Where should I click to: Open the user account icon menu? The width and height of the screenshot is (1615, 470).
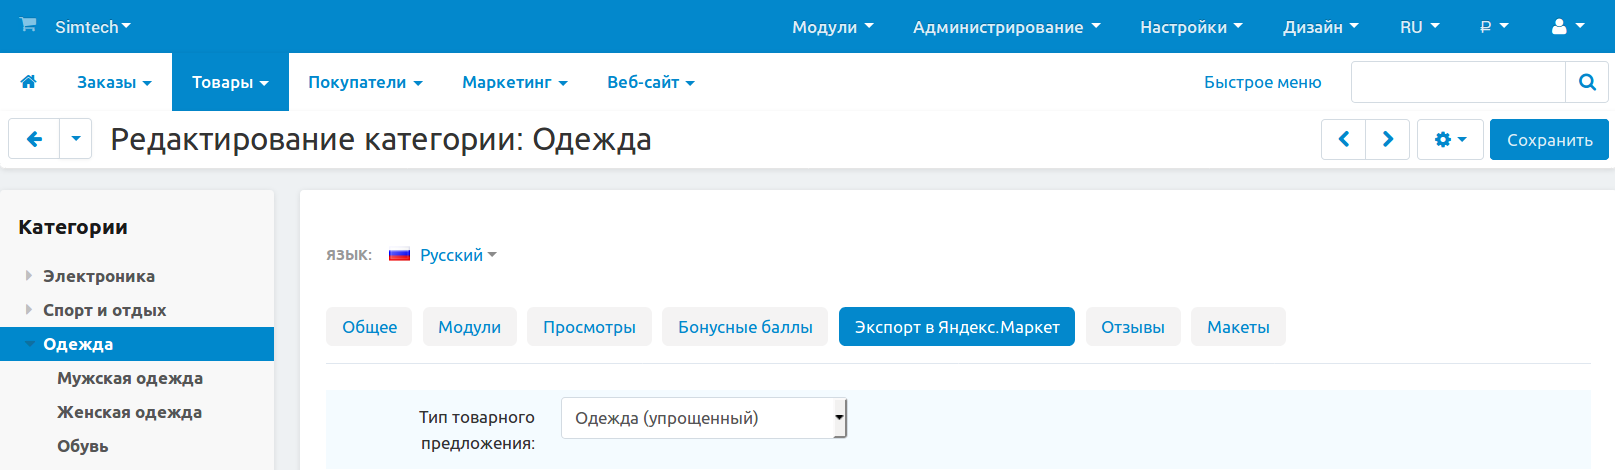[1567, 27]
